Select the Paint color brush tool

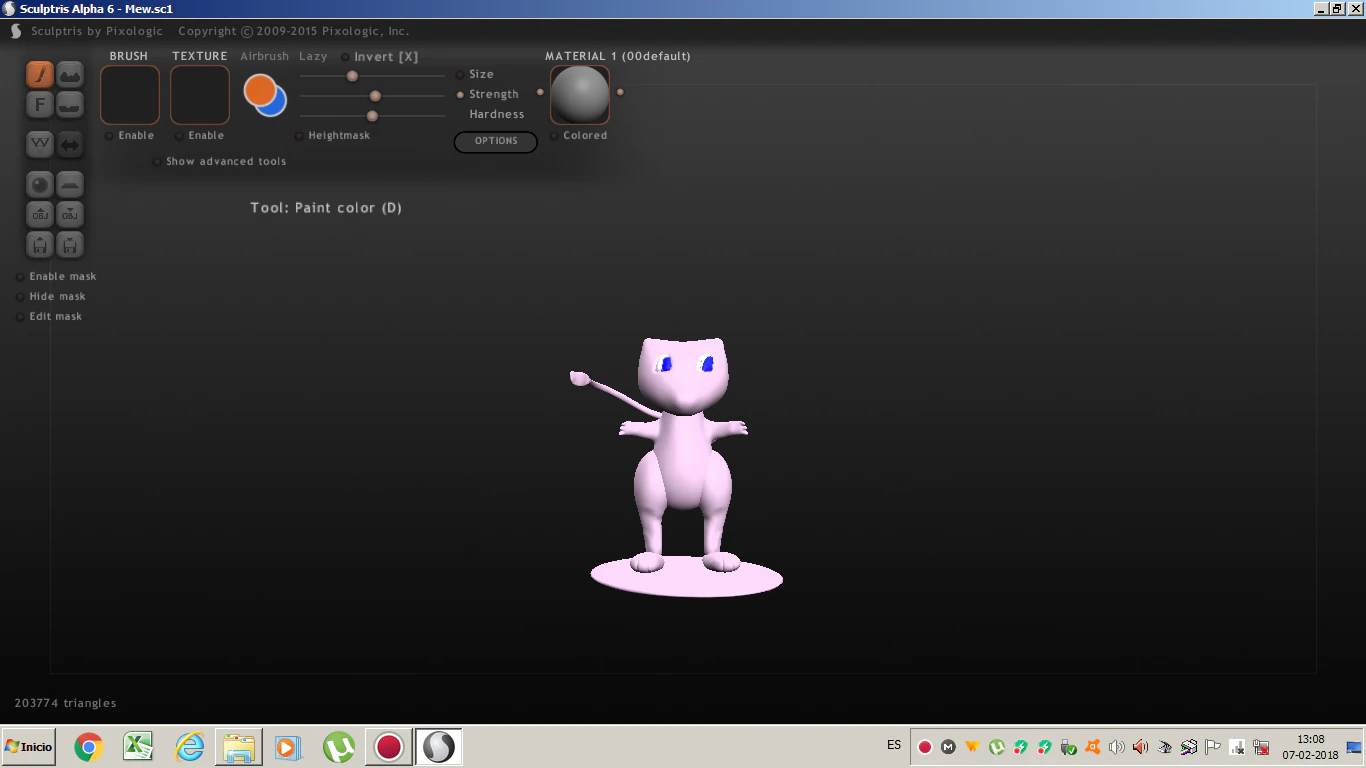point(40,74)
